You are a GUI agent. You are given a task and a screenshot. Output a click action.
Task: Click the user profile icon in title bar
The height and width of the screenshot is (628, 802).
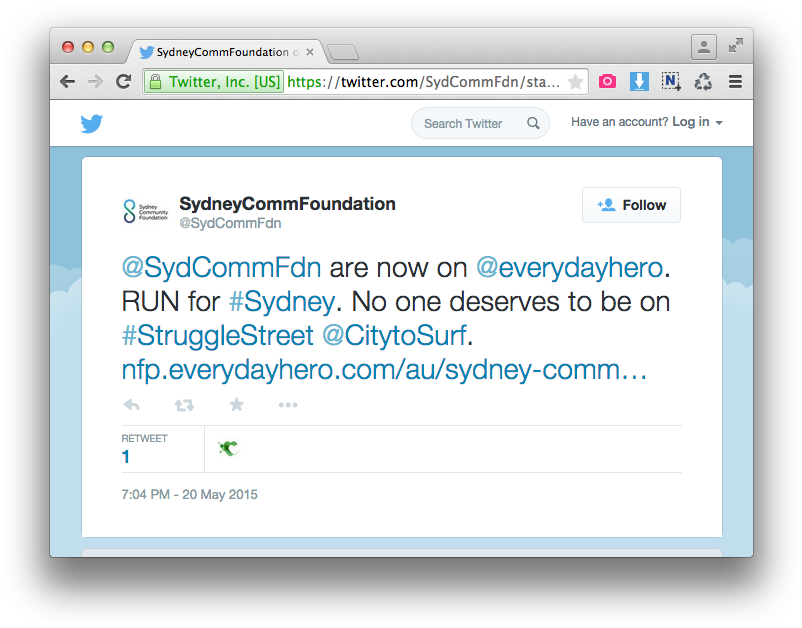tap(704, 47)
